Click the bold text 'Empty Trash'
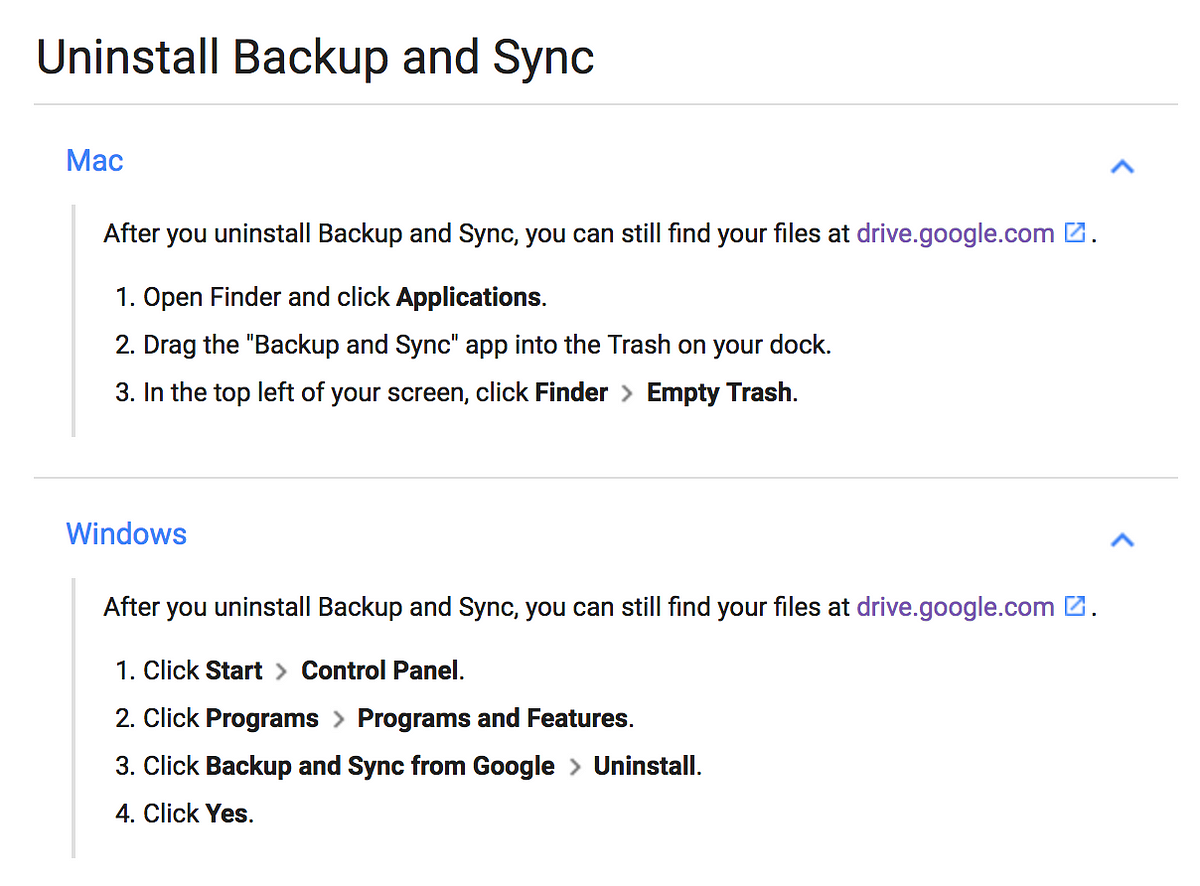Image resolution: width=1200 pixels, height=886 pixels. click(x=720, y=393)
